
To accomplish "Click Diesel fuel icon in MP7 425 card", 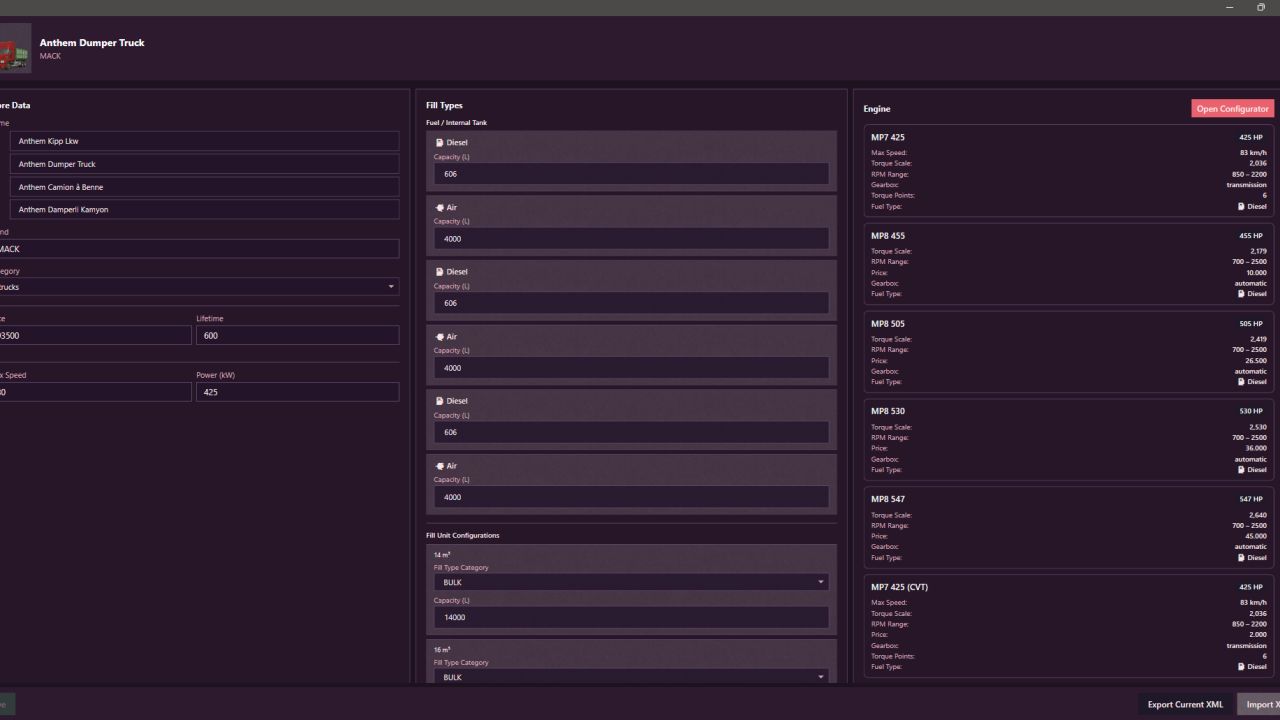I will click(1241, 206).
